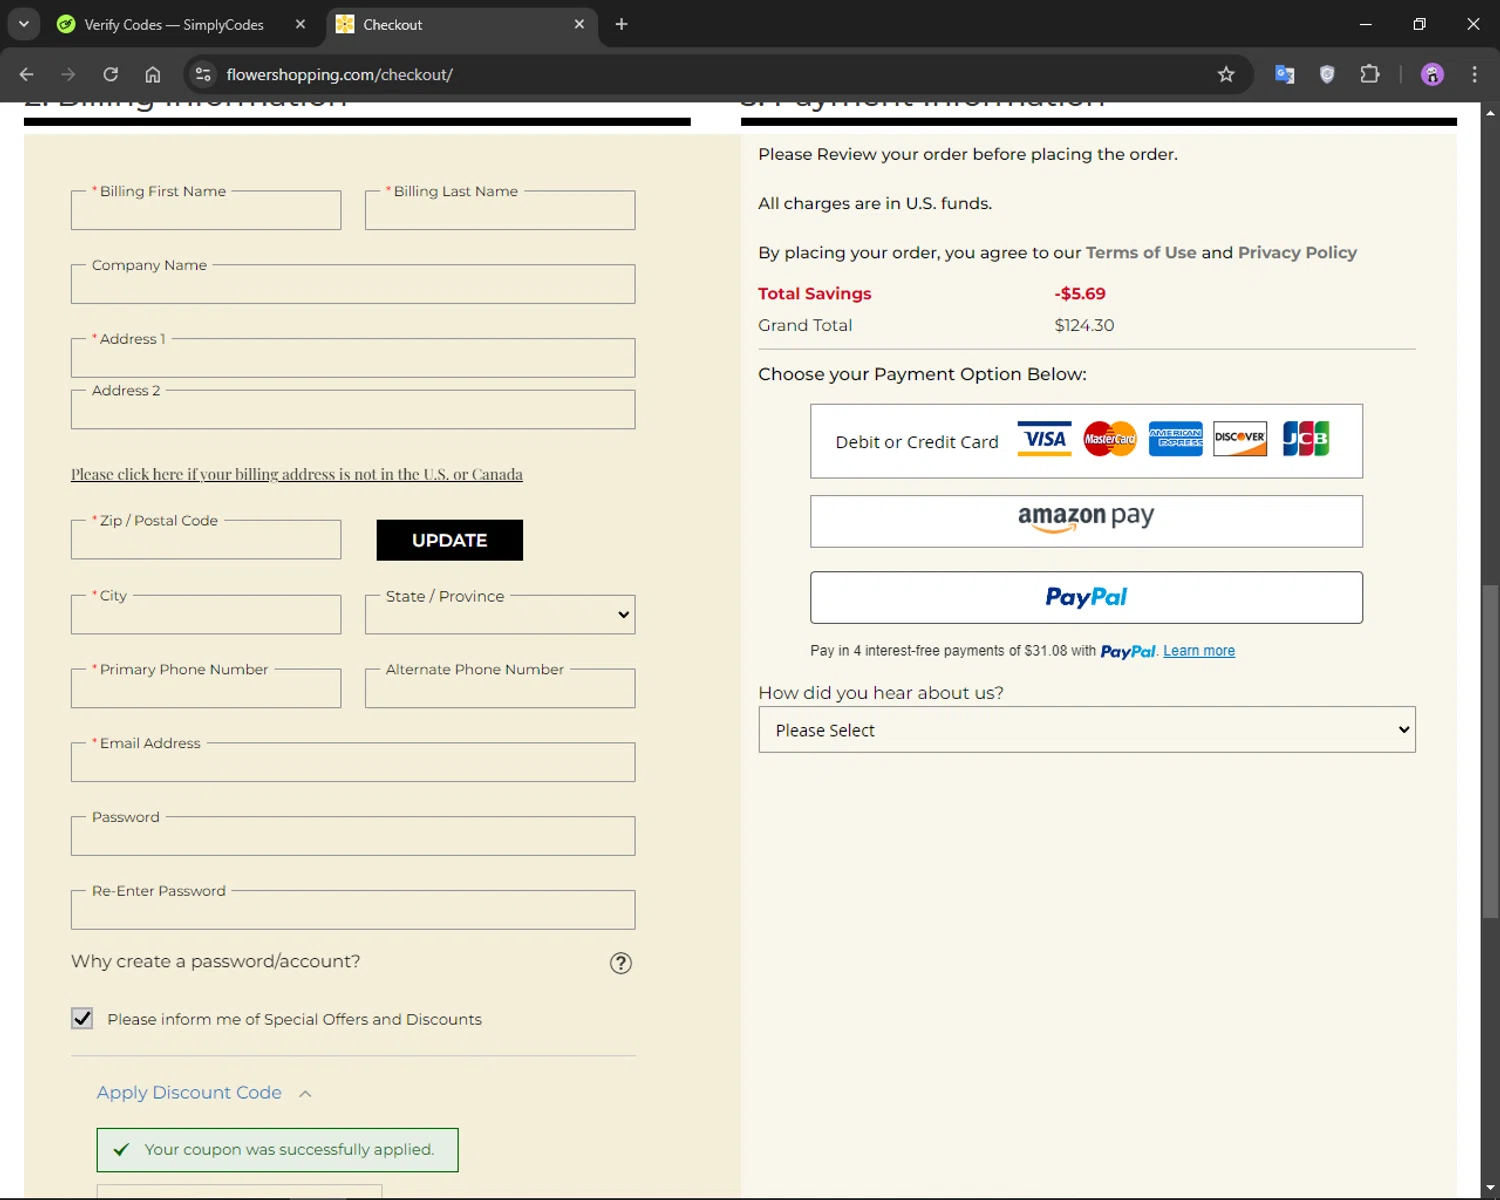Open the tab search dropdown arrow
Image resolution: width=1500 pixels, height=1200 pixels.
pos(24,24)
